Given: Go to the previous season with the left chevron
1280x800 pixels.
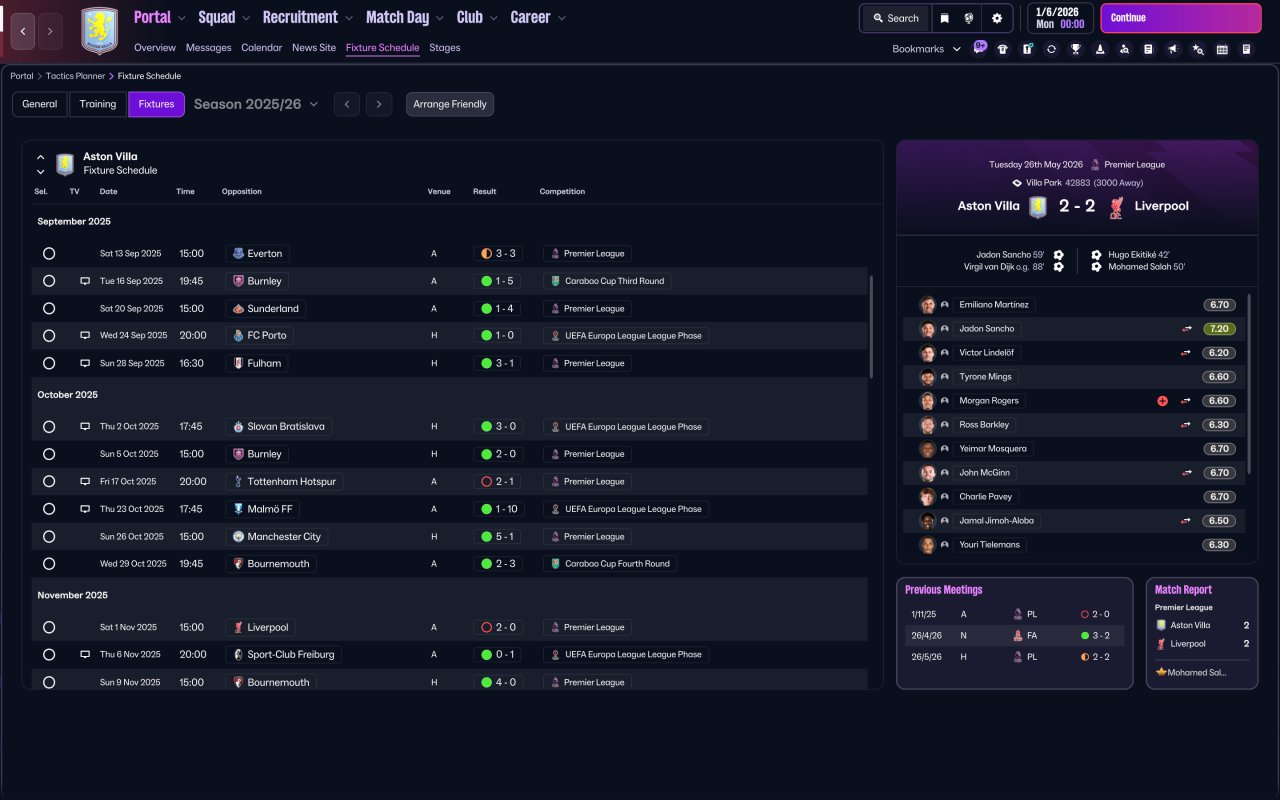Looking at the screenshot, I should click(x=347, y=104).
